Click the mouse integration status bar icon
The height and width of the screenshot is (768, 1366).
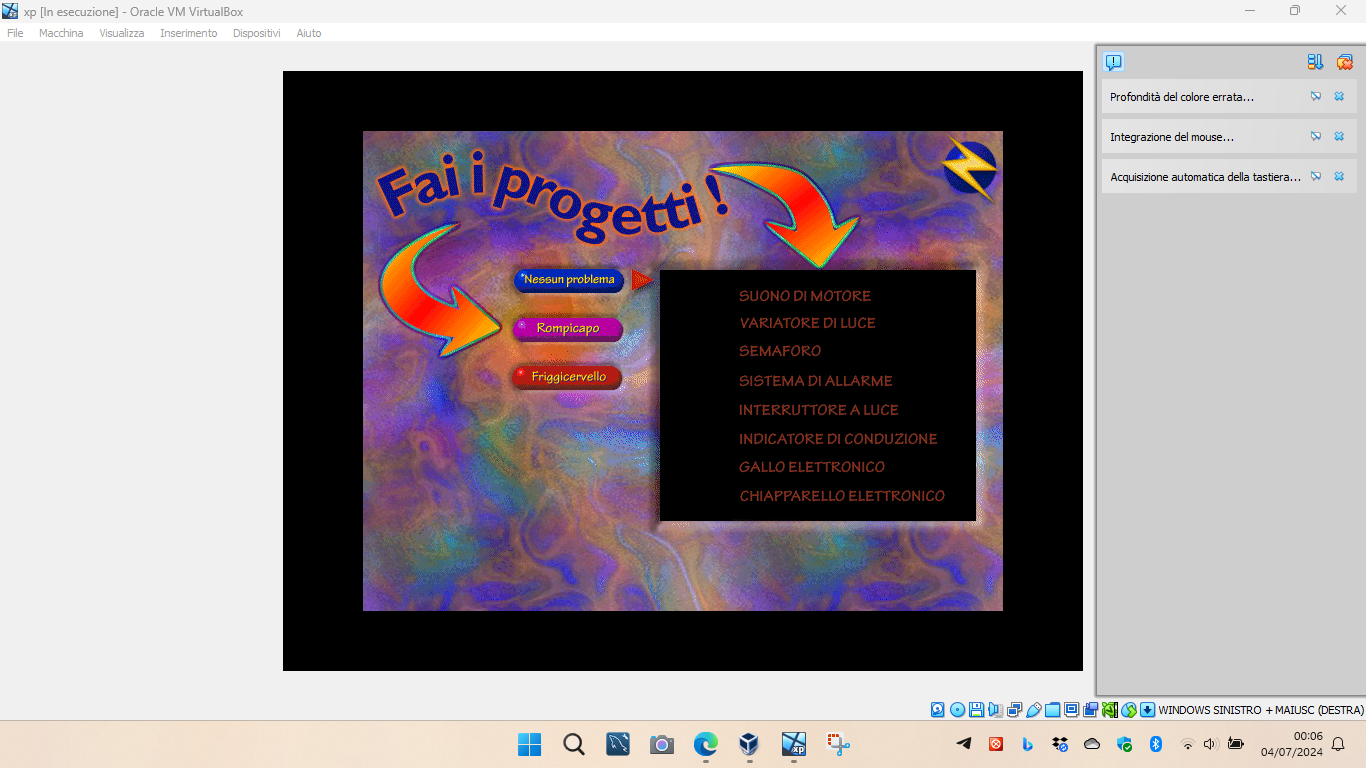1129,710
